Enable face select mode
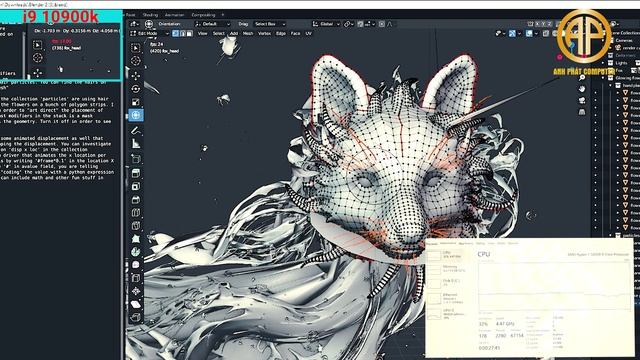This screenshot has height=360, width=640. click(189, 33)
